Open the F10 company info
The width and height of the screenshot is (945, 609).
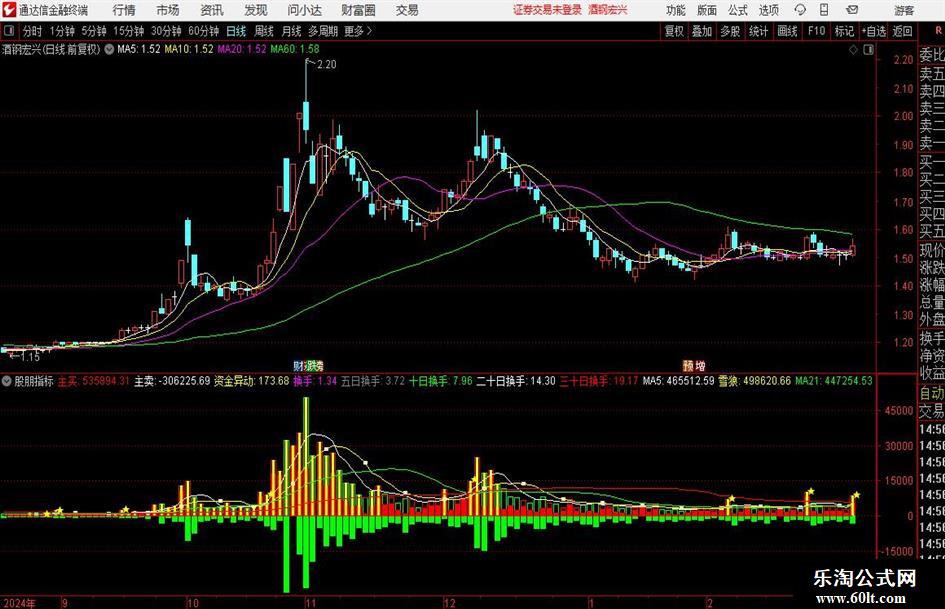(816, 31)
